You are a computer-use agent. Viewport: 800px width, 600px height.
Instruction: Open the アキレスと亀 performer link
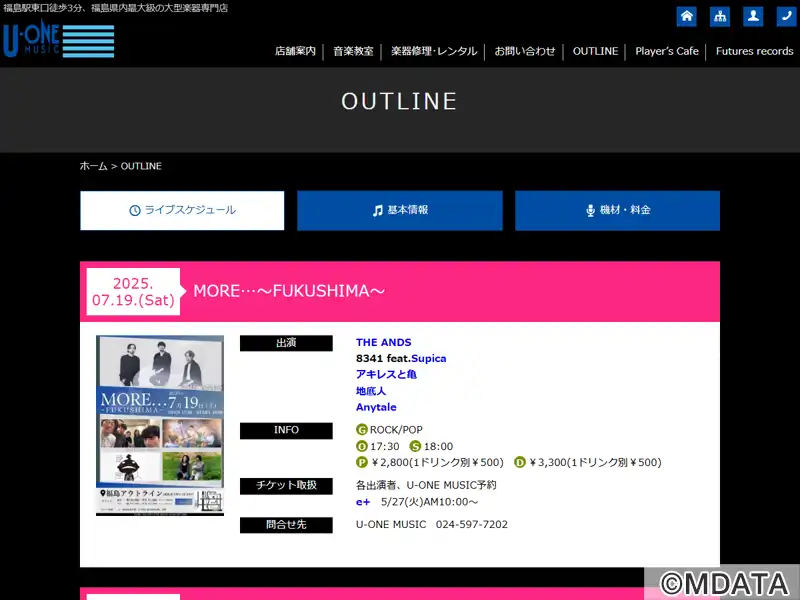(386, 374)
